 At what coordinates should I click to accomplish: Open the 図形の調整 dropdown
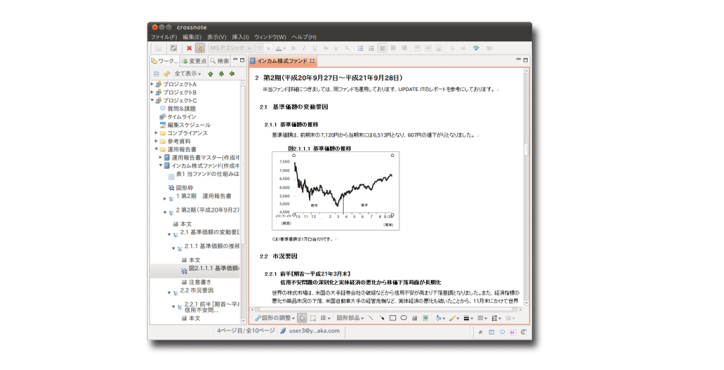(x=275, y=318)
